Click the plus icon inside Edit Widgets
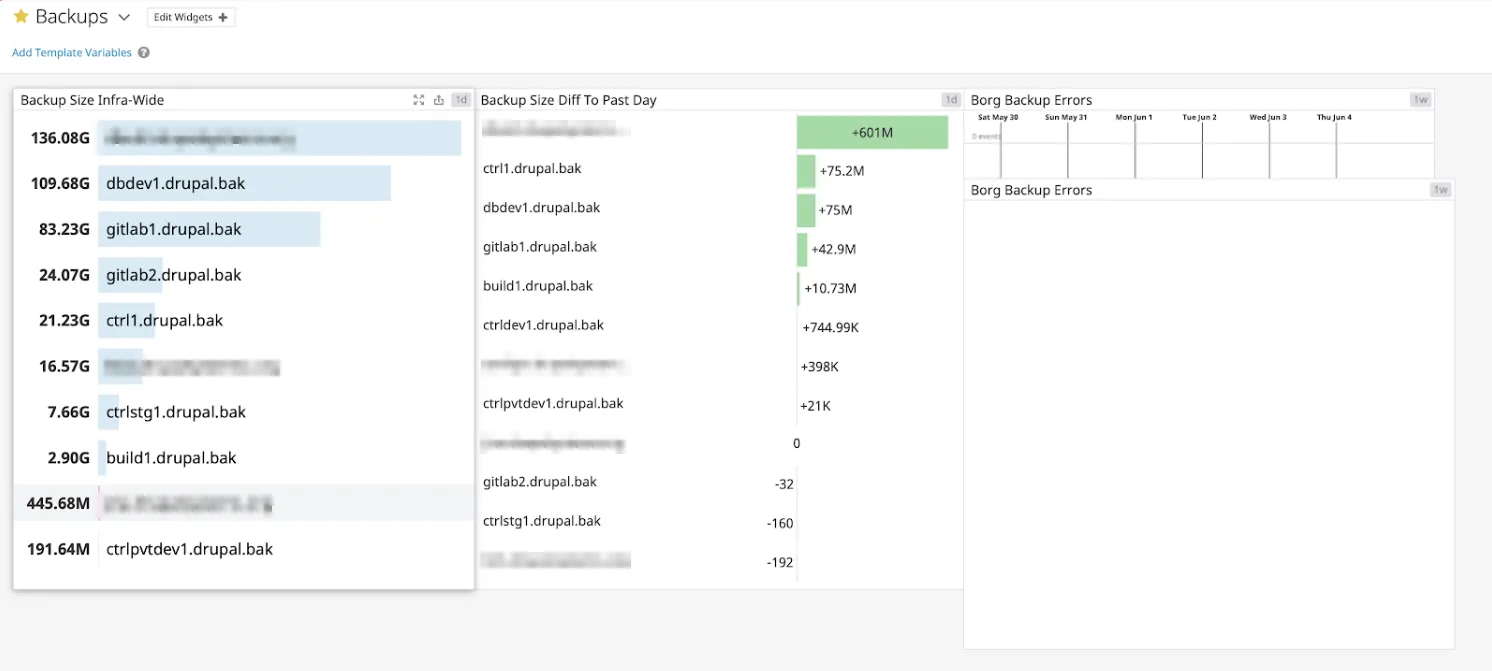Viewport: 1492px width, 671px height. pos(224,17)
